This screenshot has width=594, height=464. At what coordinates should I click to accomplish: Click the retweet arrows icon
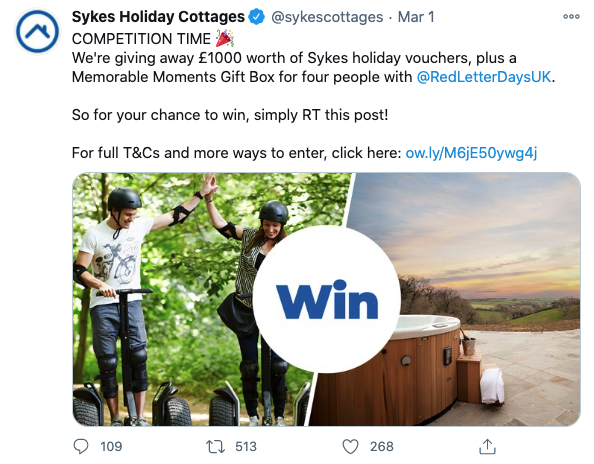(x=215, y=447)
